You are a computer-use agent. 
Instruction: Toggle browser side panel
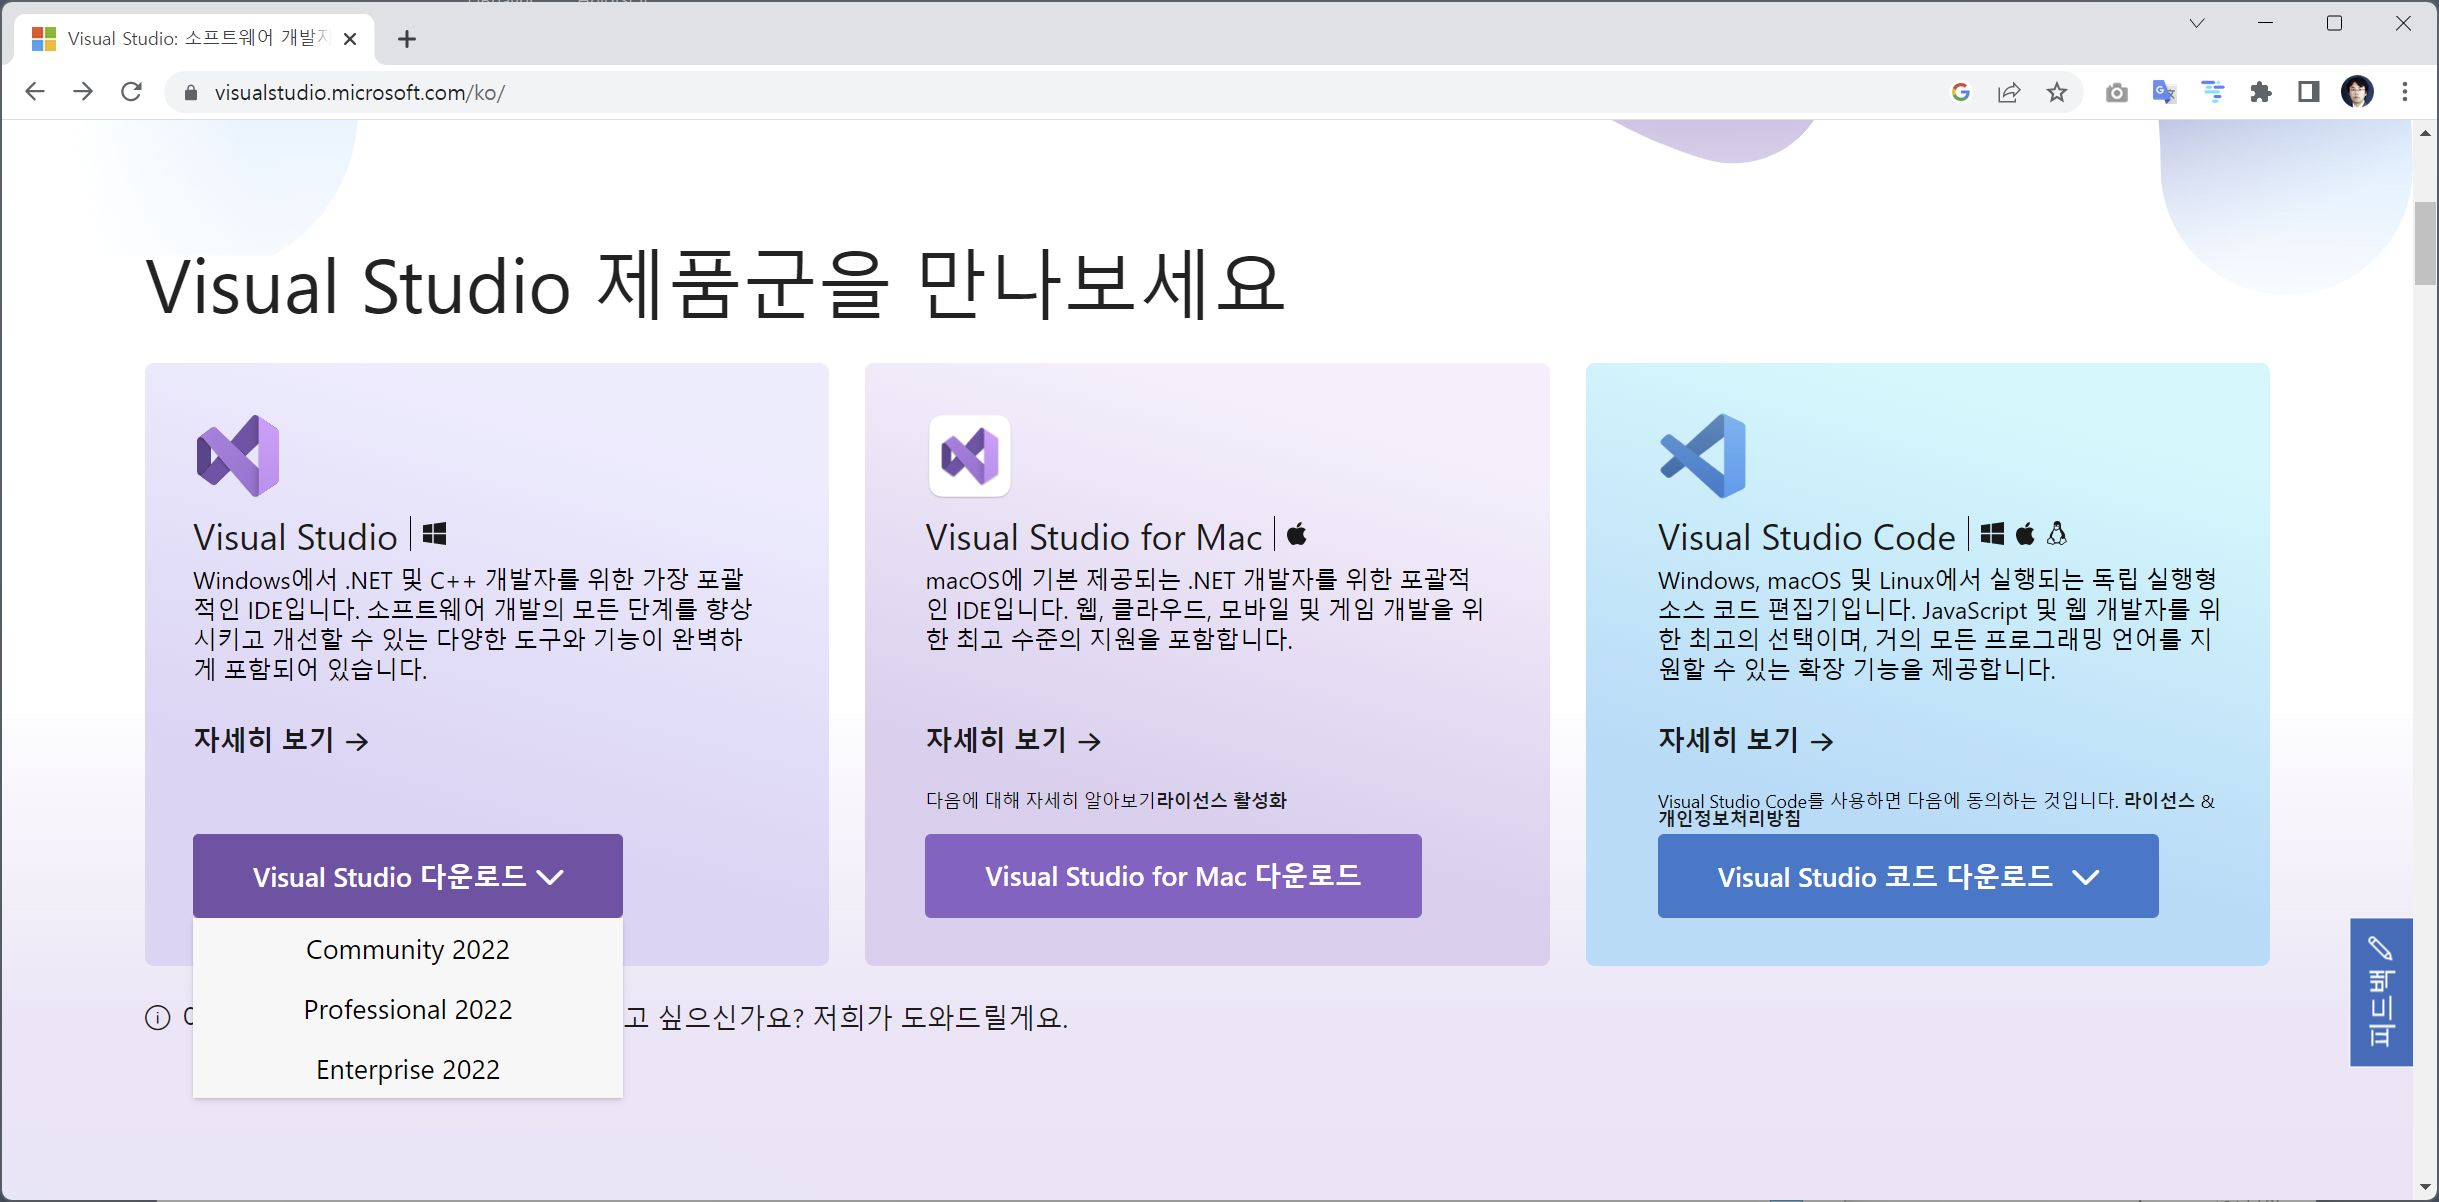pos(2308,92)
